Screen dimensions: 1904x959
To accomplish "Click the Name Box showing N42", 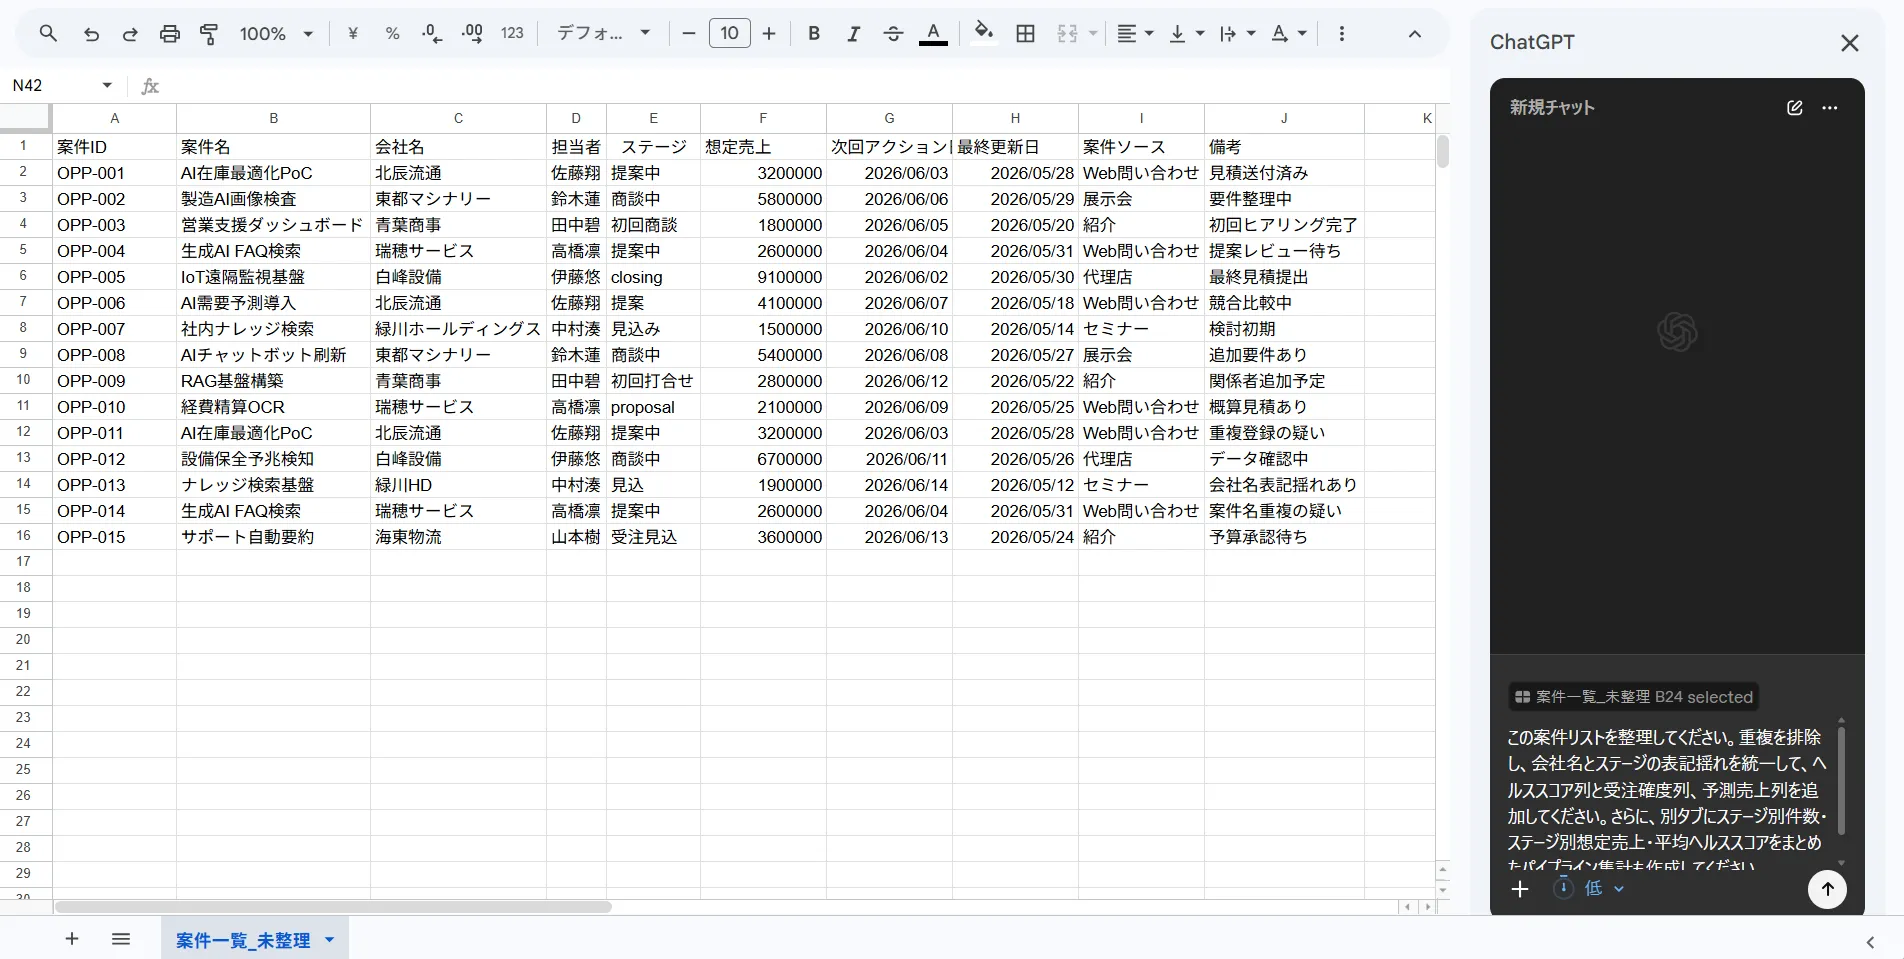I will tap(50, 86).
